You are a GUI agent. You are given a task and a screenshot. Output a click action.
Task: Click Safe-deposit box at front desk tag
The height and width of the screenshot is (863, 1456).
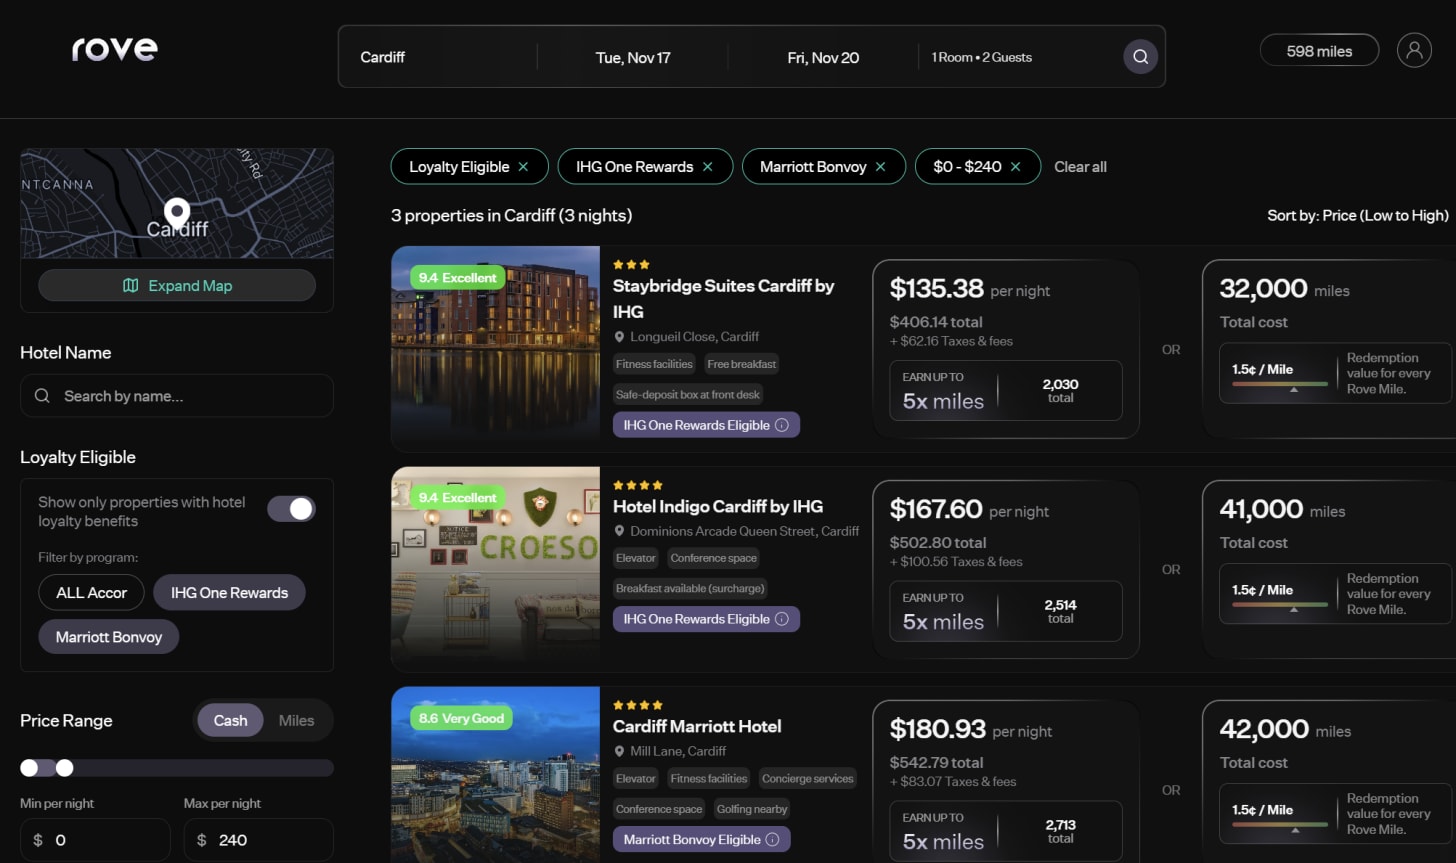tap(688, 394)
